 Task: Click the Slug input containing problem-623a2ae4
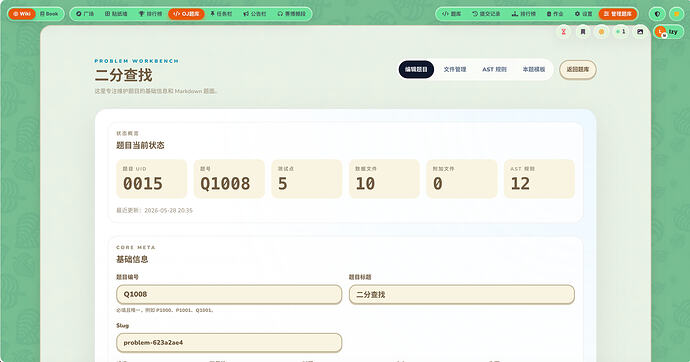coord(229,343)
